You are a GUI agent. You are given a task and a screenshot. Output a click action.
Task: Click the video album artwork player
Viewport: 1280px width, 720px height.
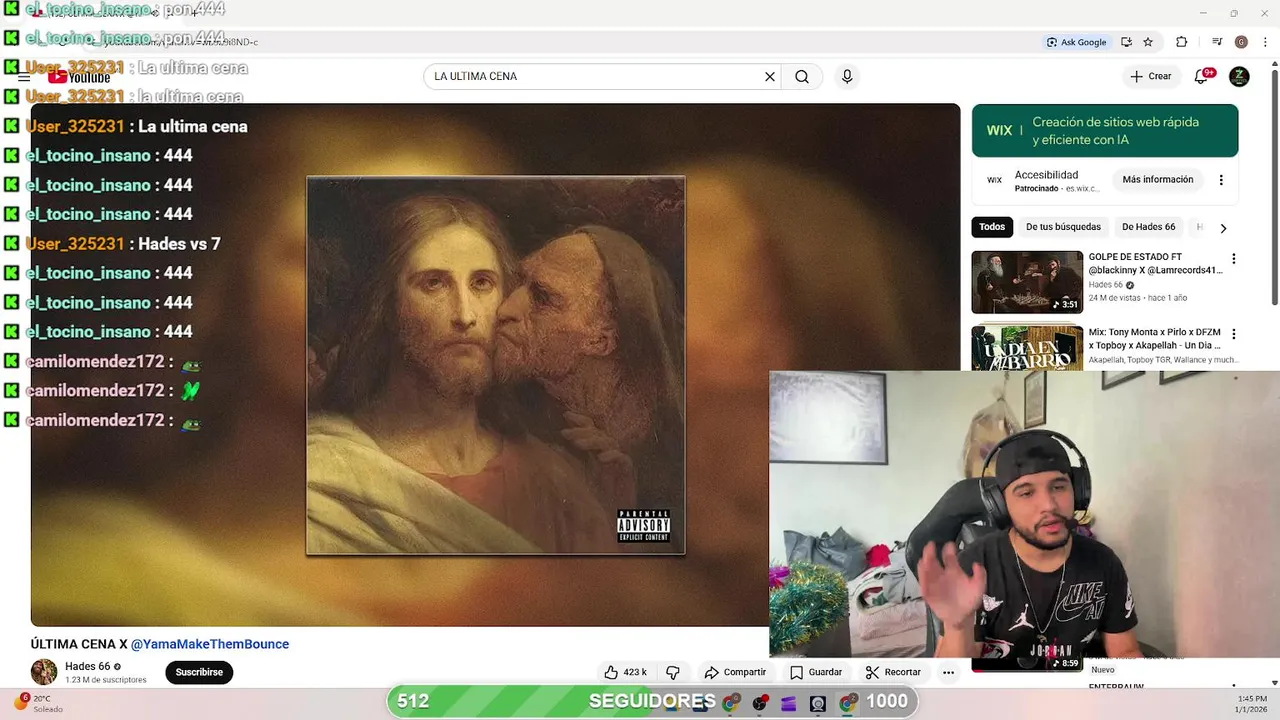point(496,365)
